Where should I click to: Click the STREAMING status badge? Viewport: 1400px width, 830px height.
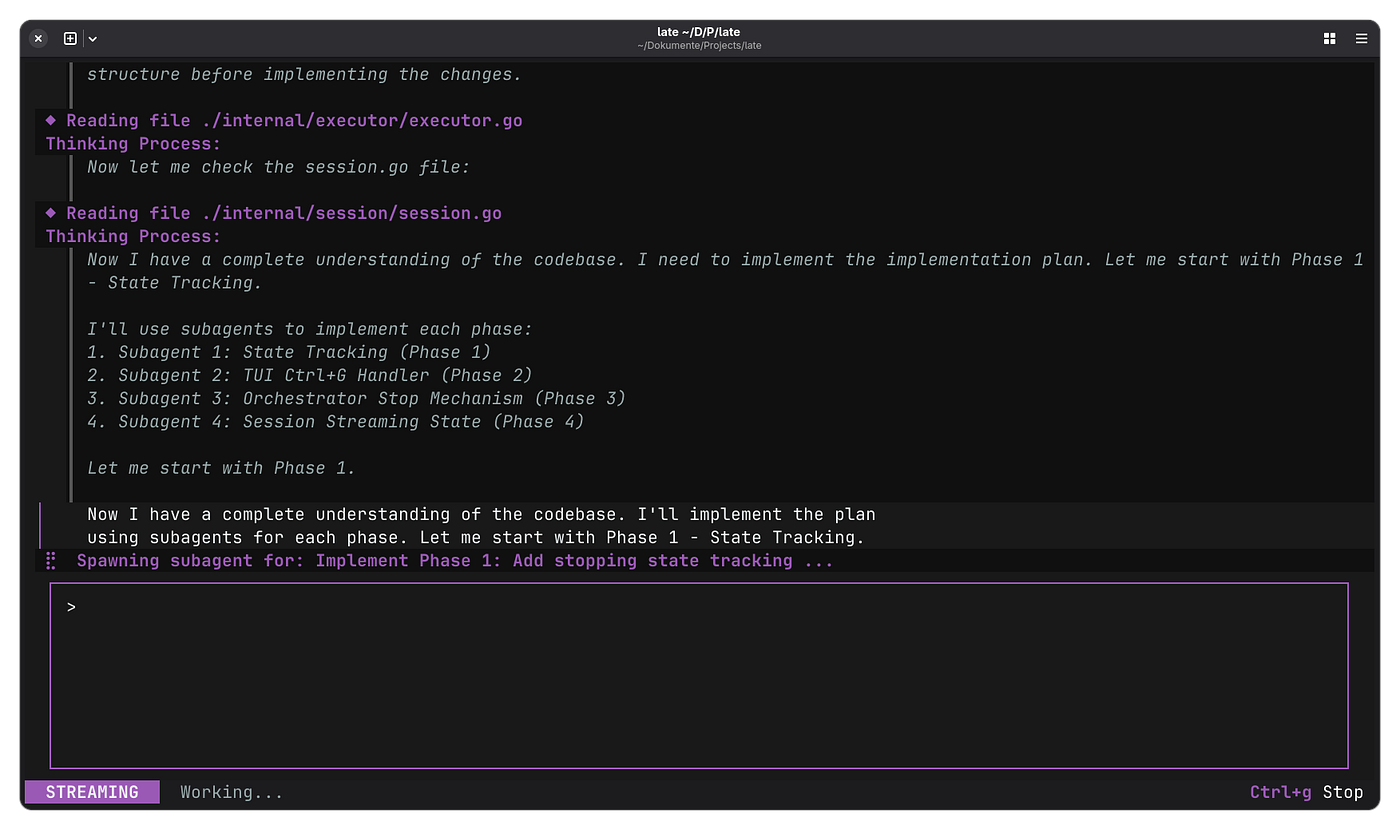[92, 792]
